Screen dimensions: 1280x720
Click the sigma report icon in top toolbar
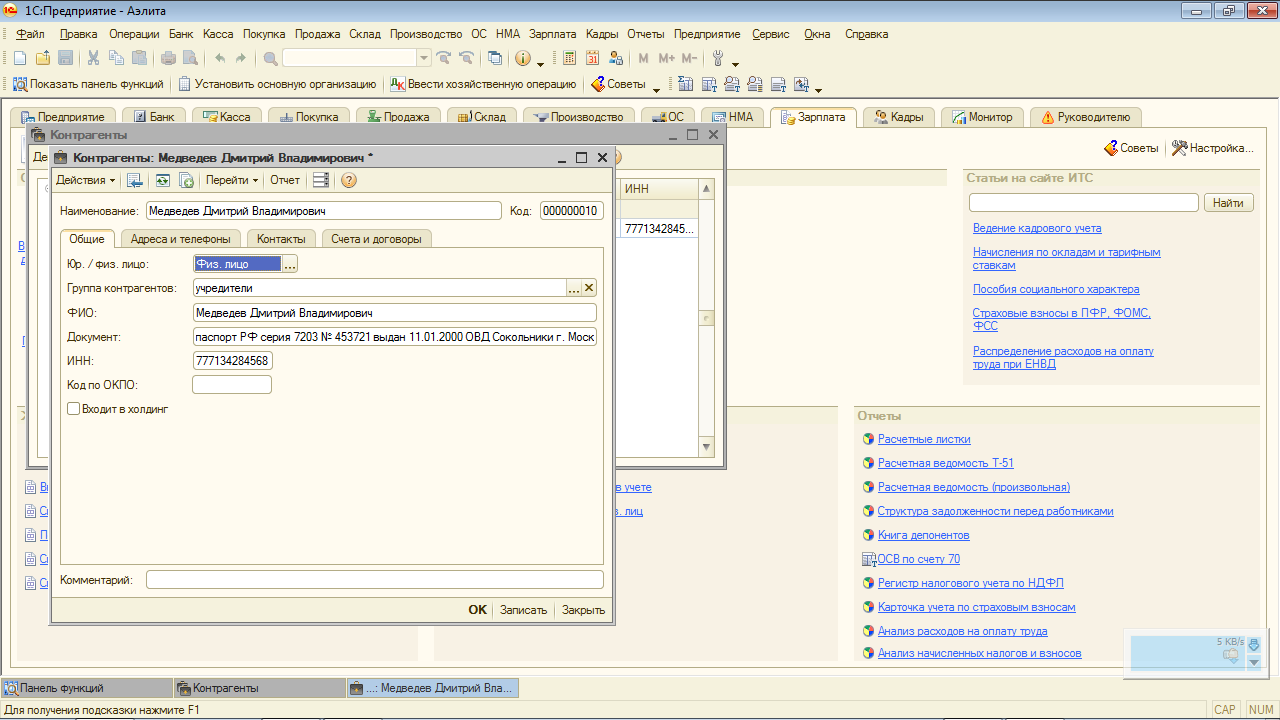[686, 84]
